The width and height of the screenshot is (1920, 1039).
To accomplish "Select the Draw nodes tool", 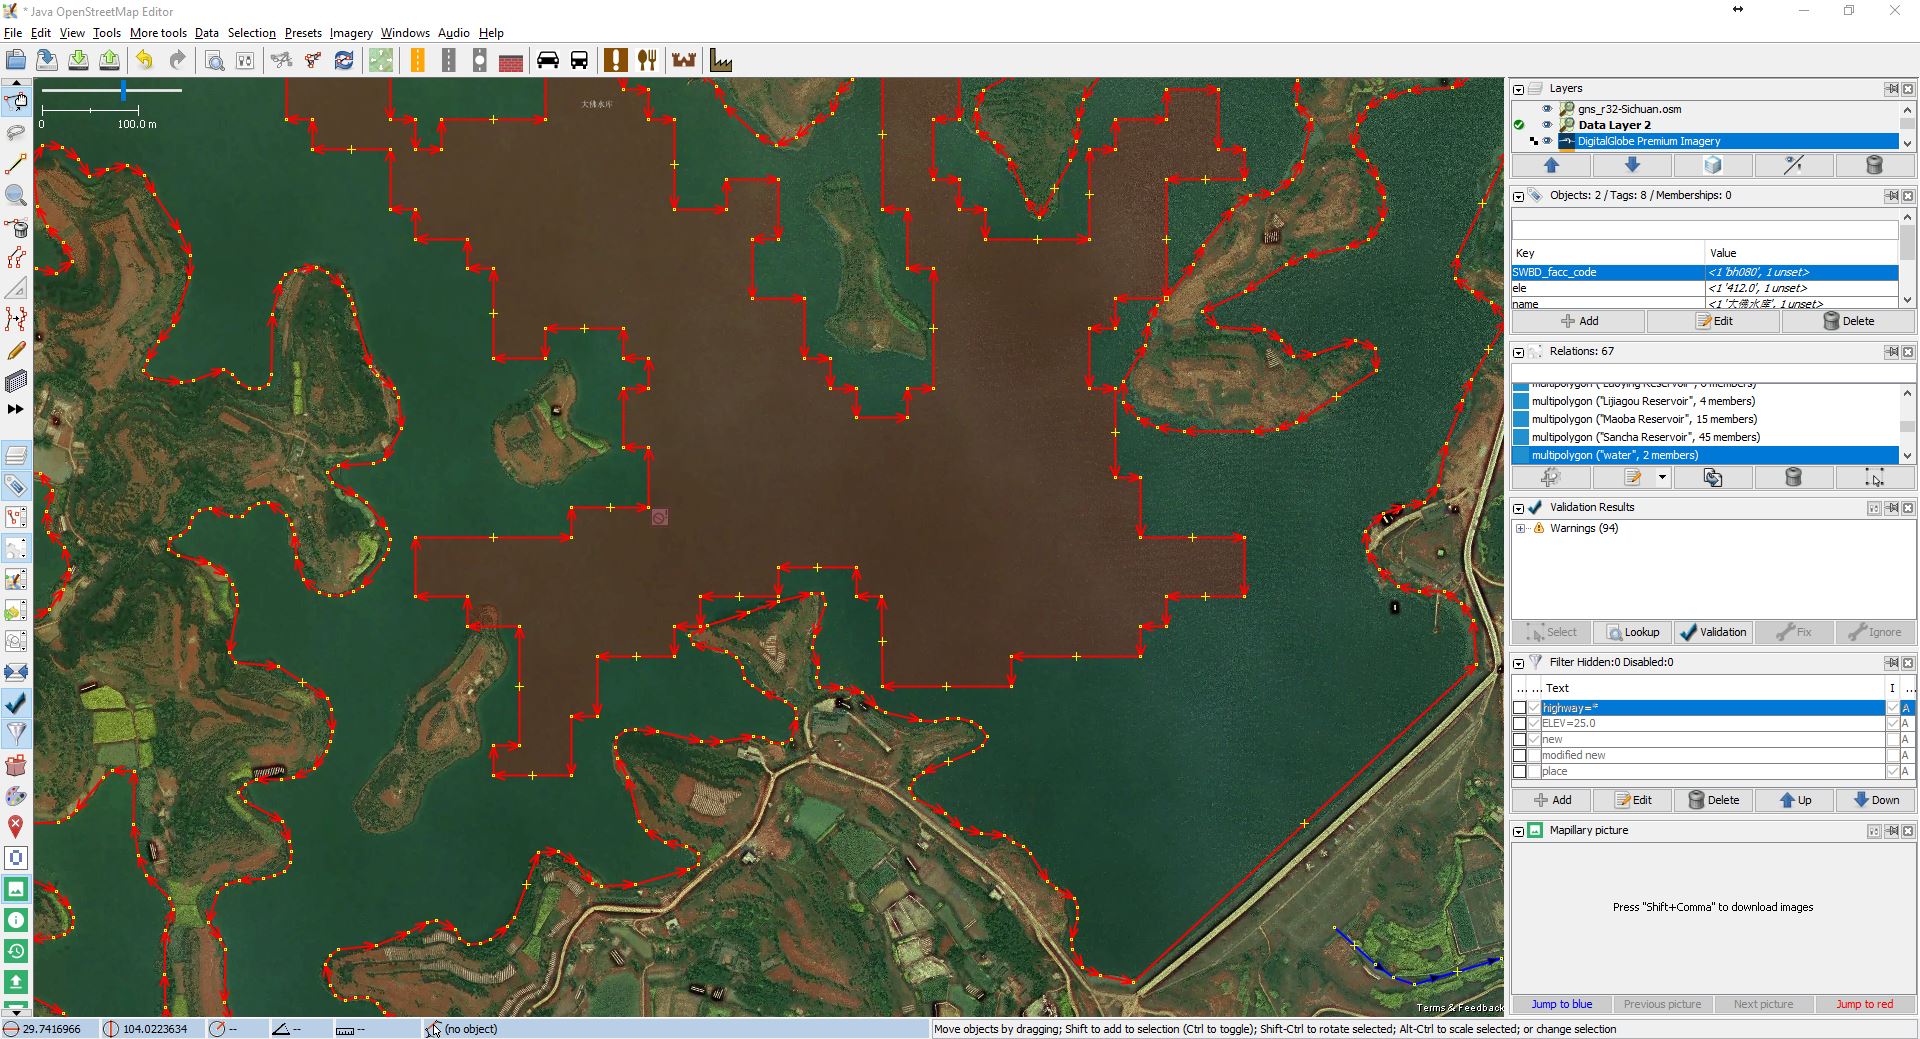I will (16, 164).
